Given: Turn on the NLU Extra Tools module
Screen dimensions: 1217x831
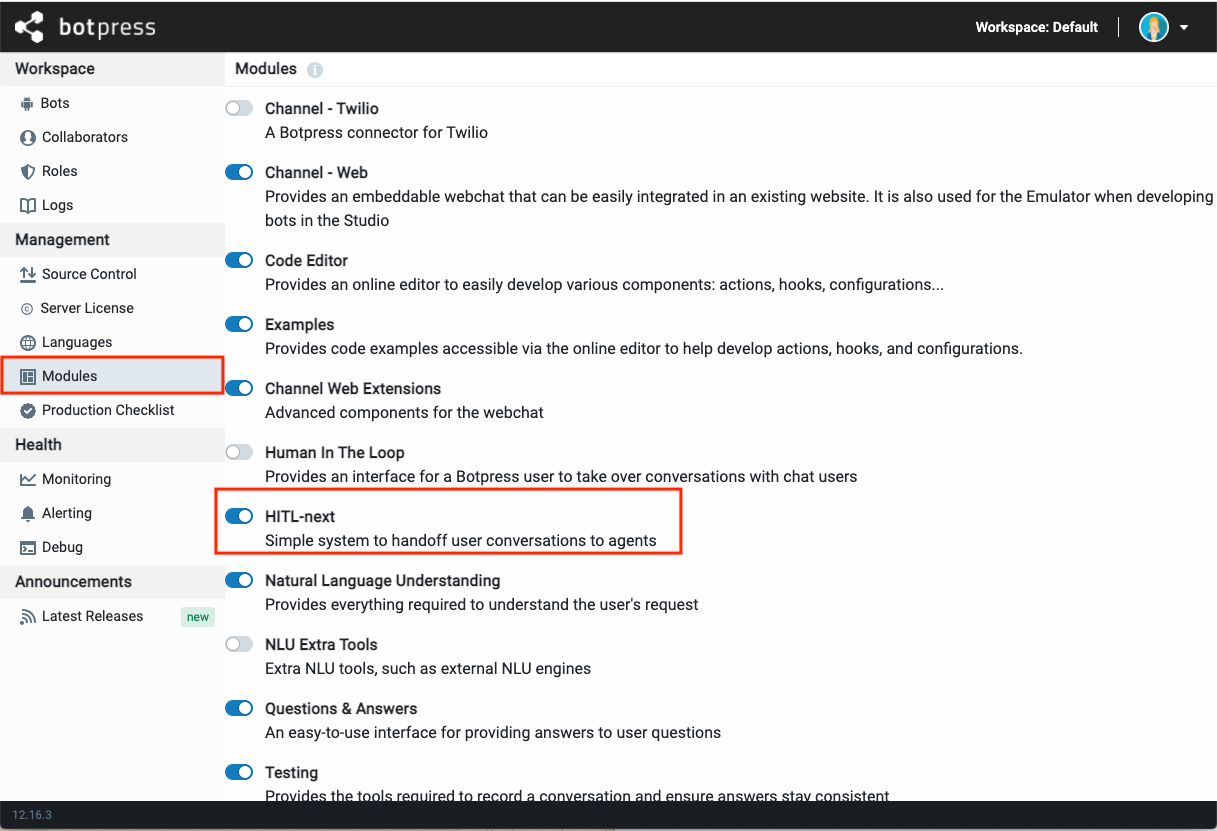Looking at the screenshot, I should 239,644.
